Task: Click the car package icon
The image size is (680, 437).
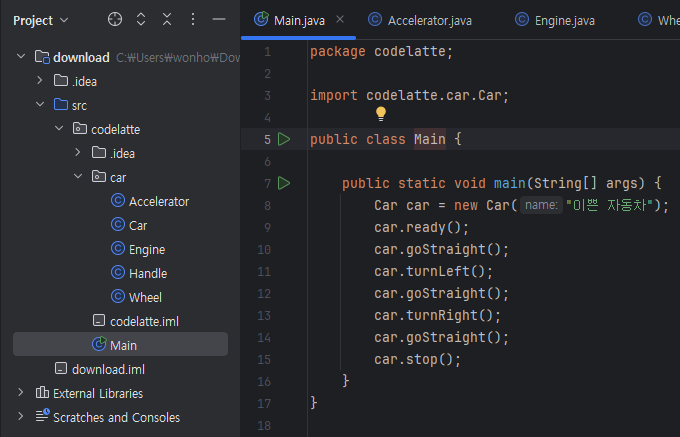Action: (99, 176)
